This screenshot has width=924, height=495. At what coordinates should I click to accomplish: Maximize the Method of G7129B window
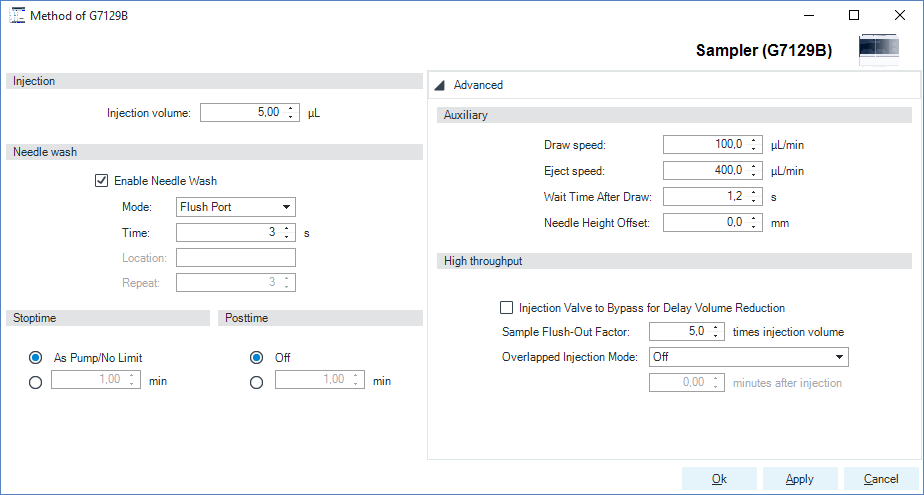click(x=853, y=16)
